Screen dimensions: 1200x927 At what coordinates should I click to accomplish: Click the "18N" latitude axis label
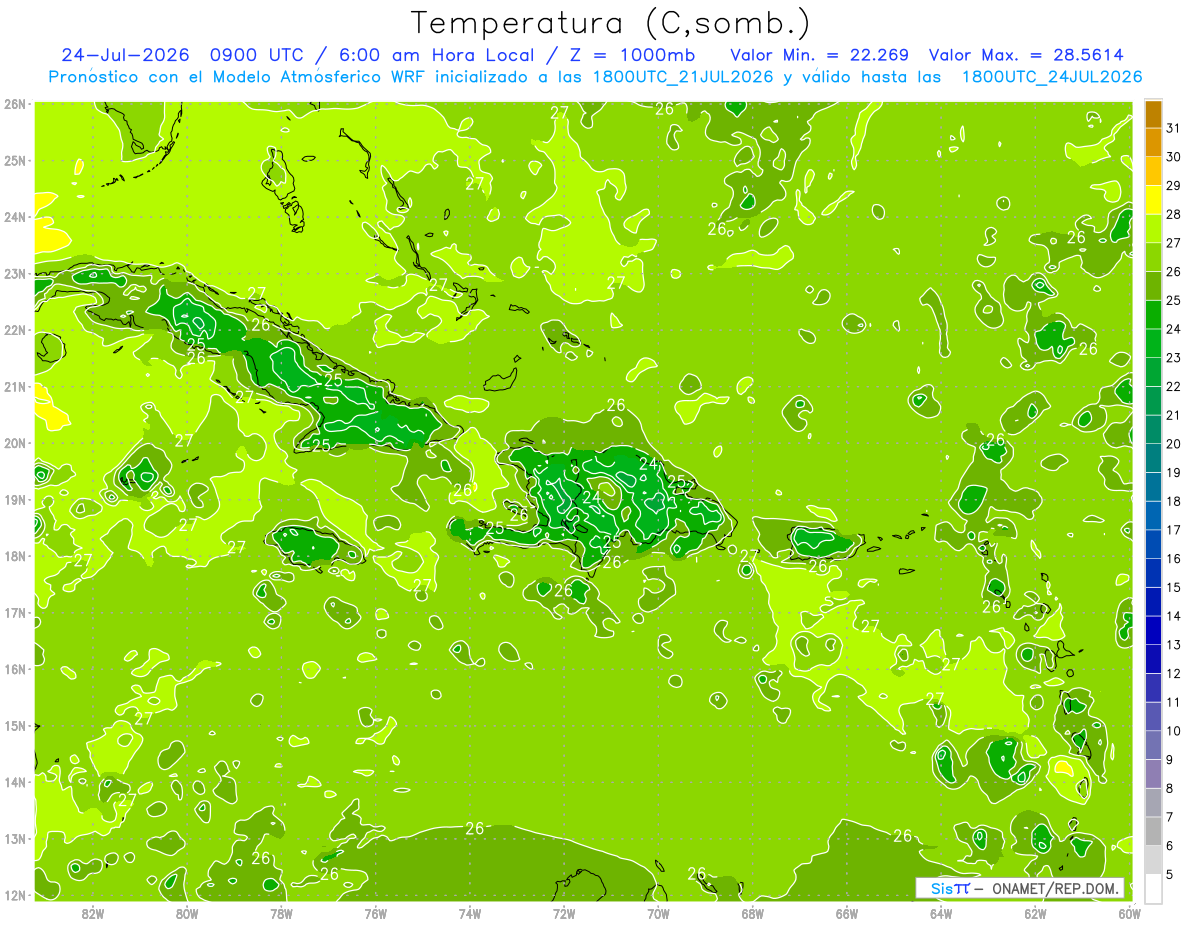(x=15, y=556)
